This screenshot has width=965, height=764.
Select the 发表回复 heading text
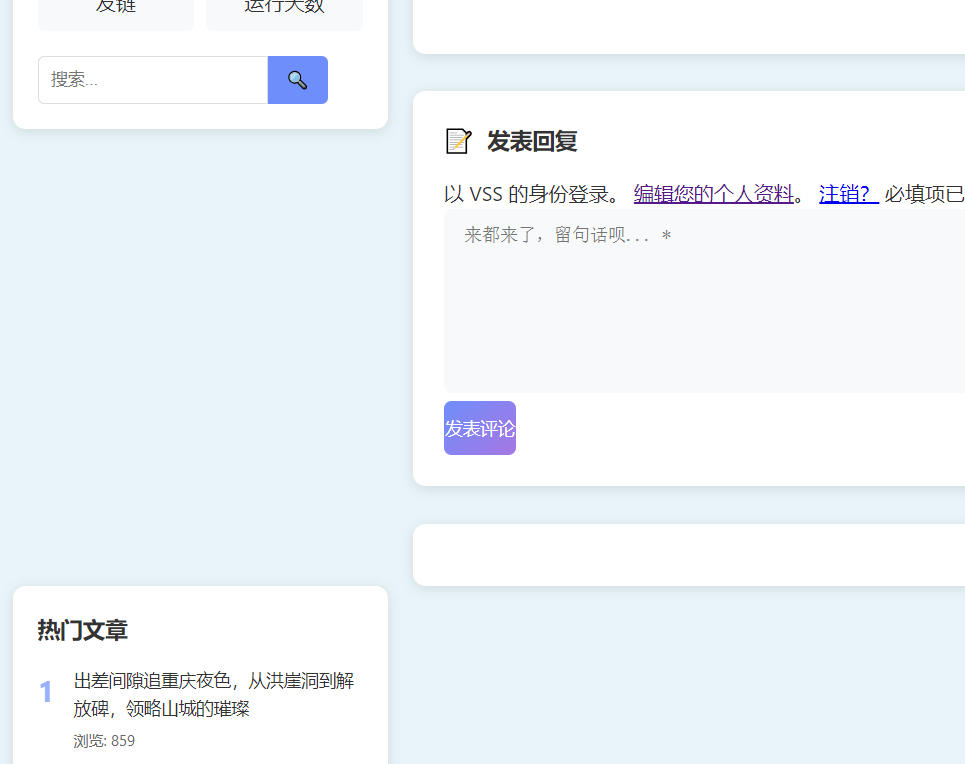tap(532, 142)
